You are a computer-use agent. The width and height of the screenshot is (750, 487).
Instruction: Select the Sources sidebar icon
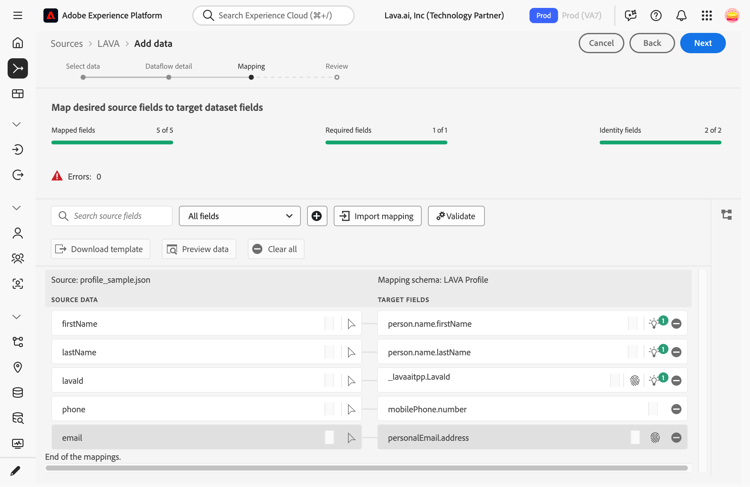pyautogui.click(x=18, y=68)
